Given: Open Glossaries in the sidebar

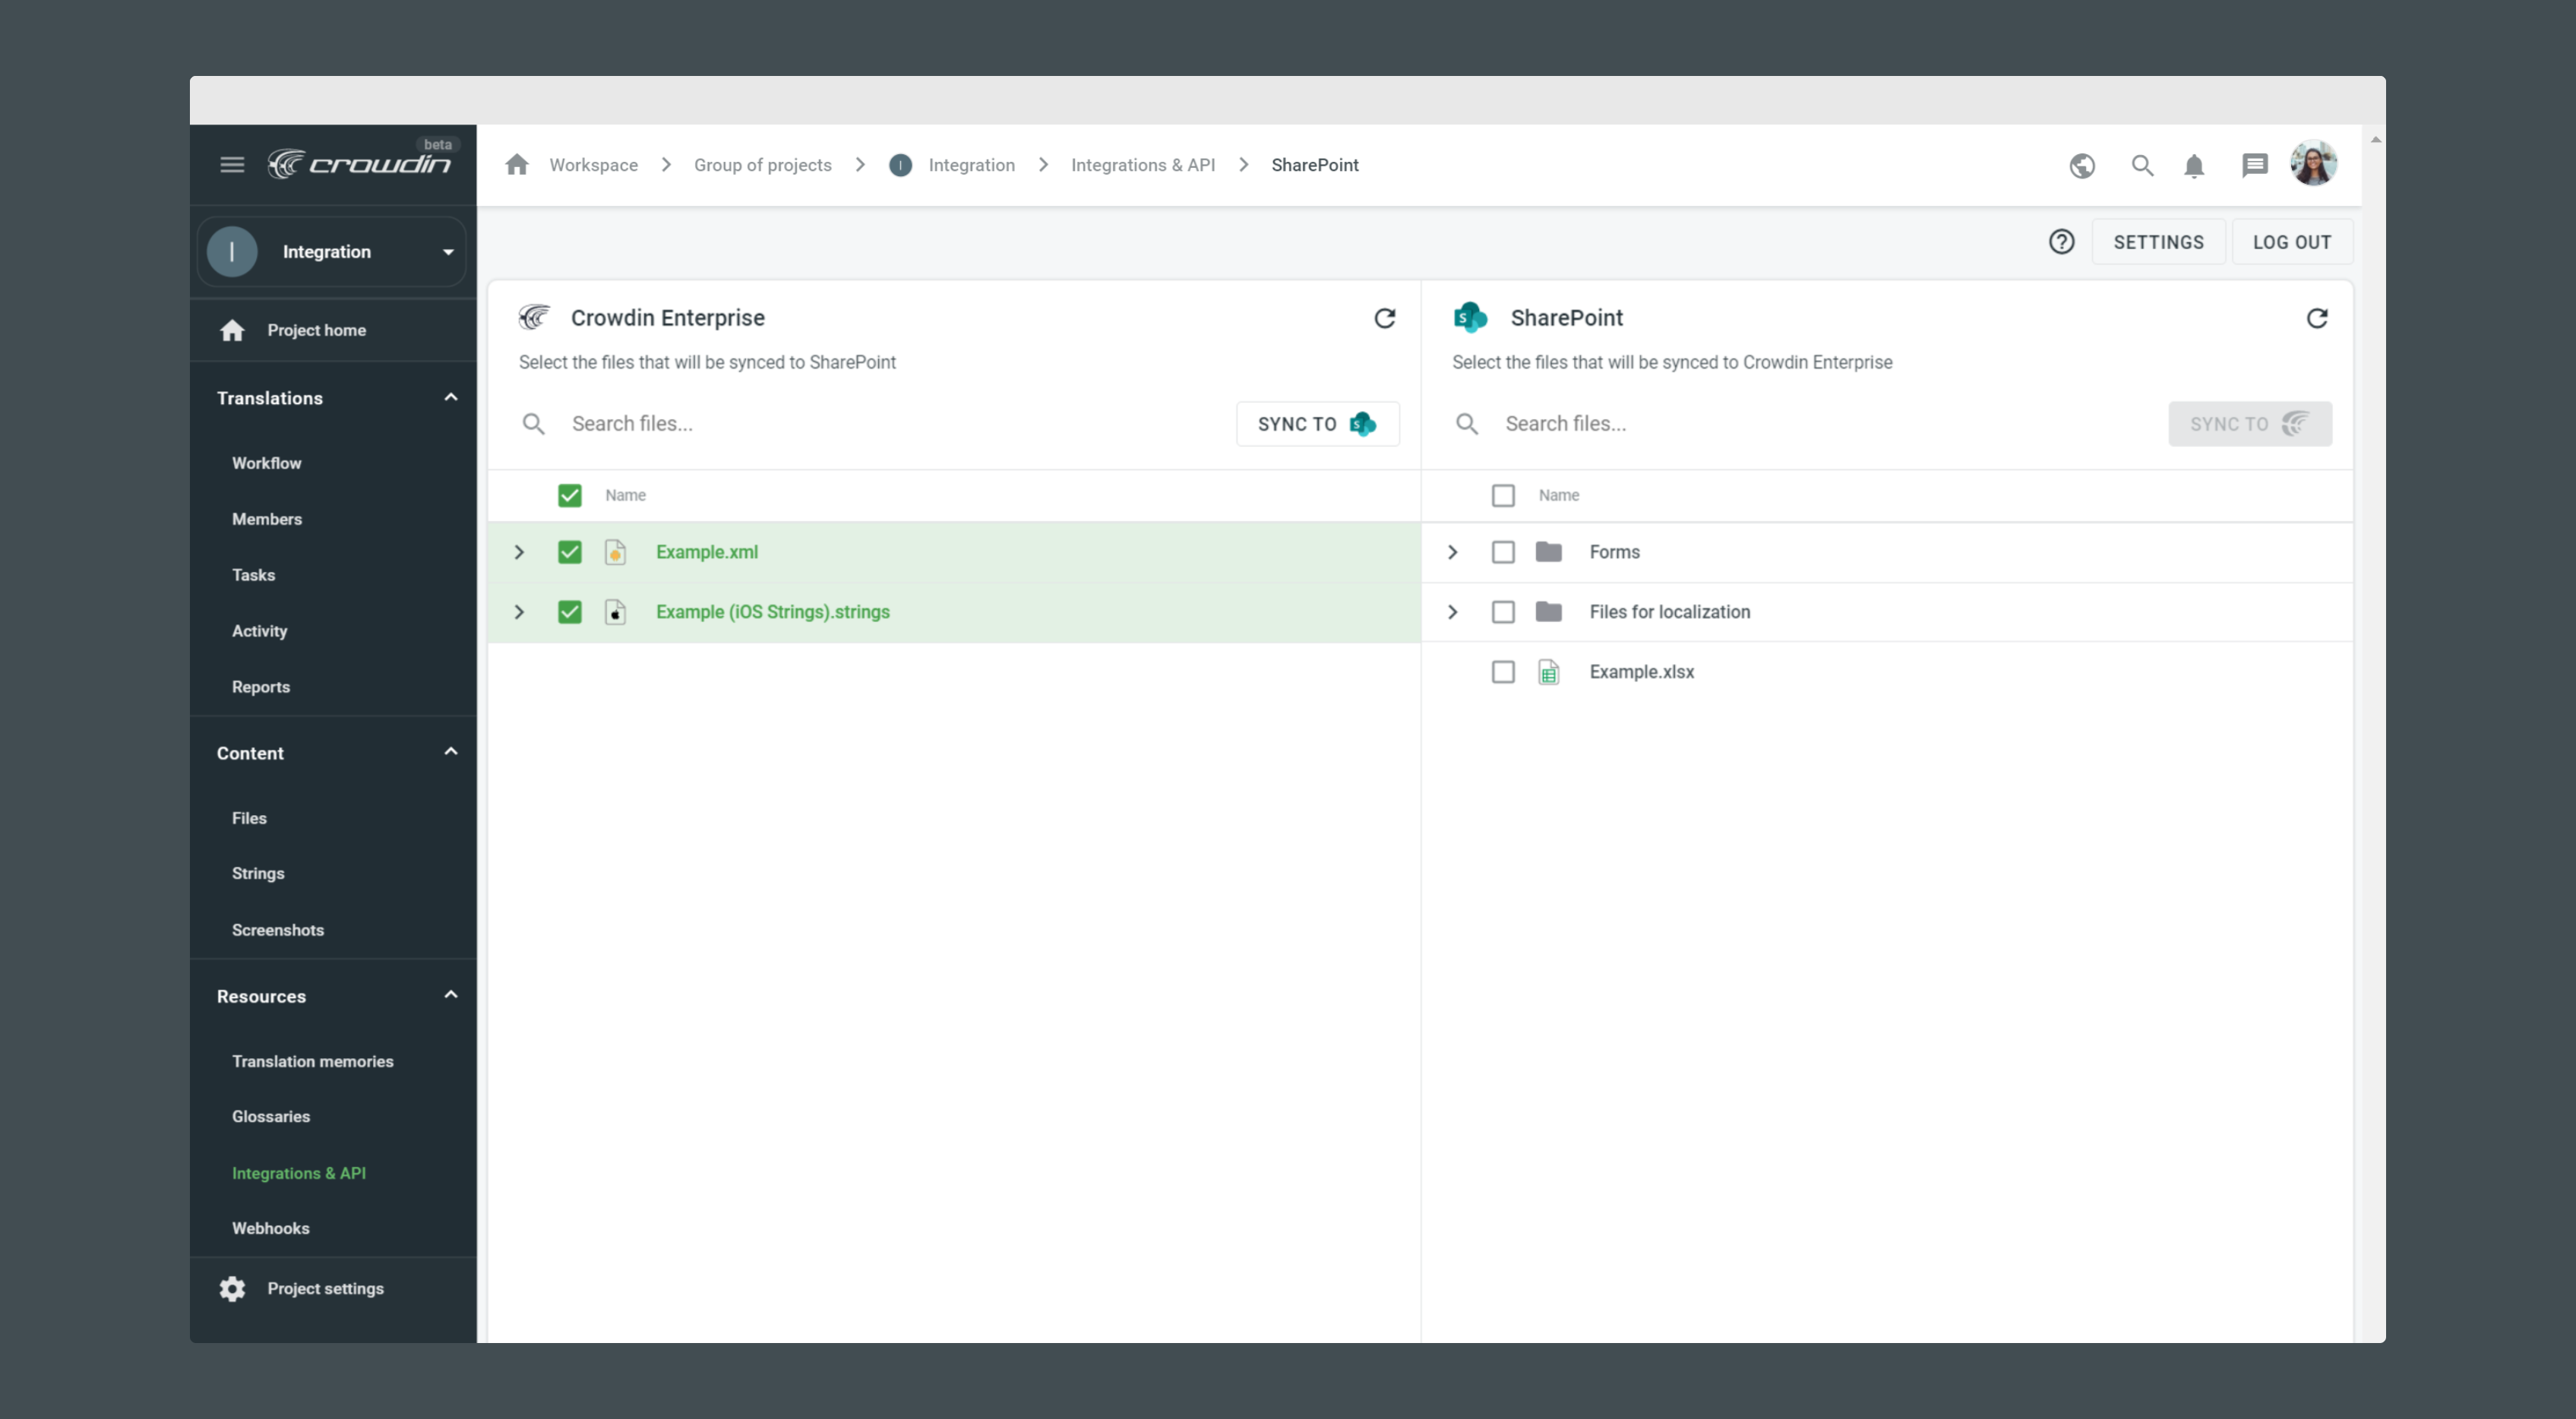Looking at the screenshot, I should click(x=270, y=1116).
